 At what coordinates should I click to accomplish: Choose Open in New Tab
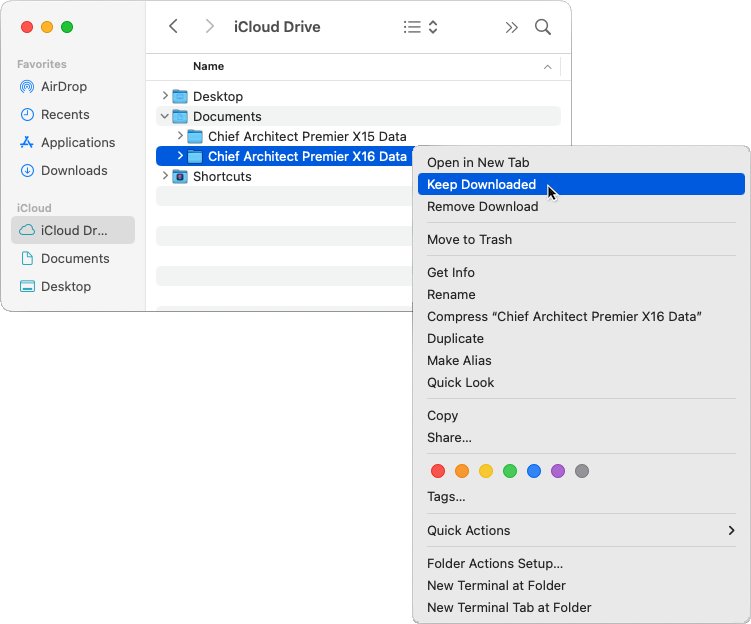(581, 162)
